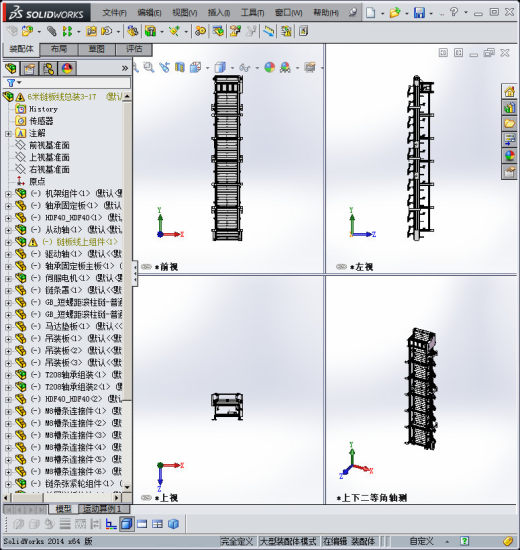Open the Design Library task pane icon

tap(509, 107)
